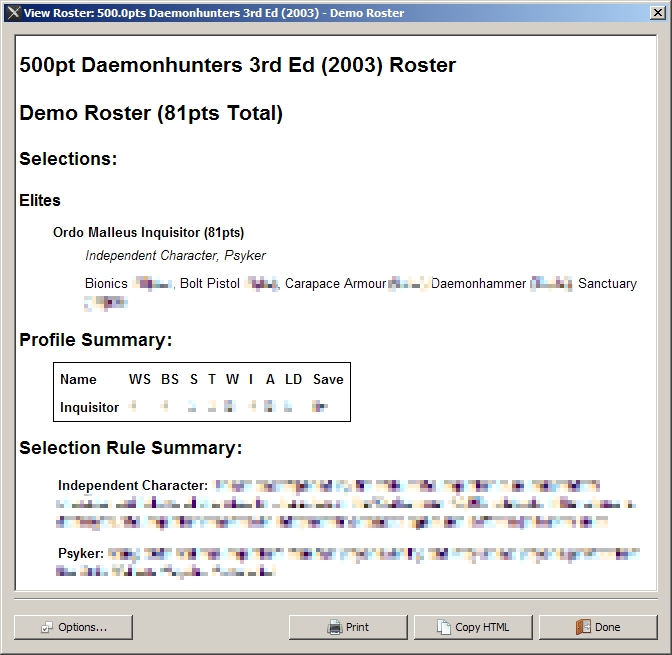Click the 'Selection Rule Summary:' heading
672x655 pixels.
click(x=131, y=448)
